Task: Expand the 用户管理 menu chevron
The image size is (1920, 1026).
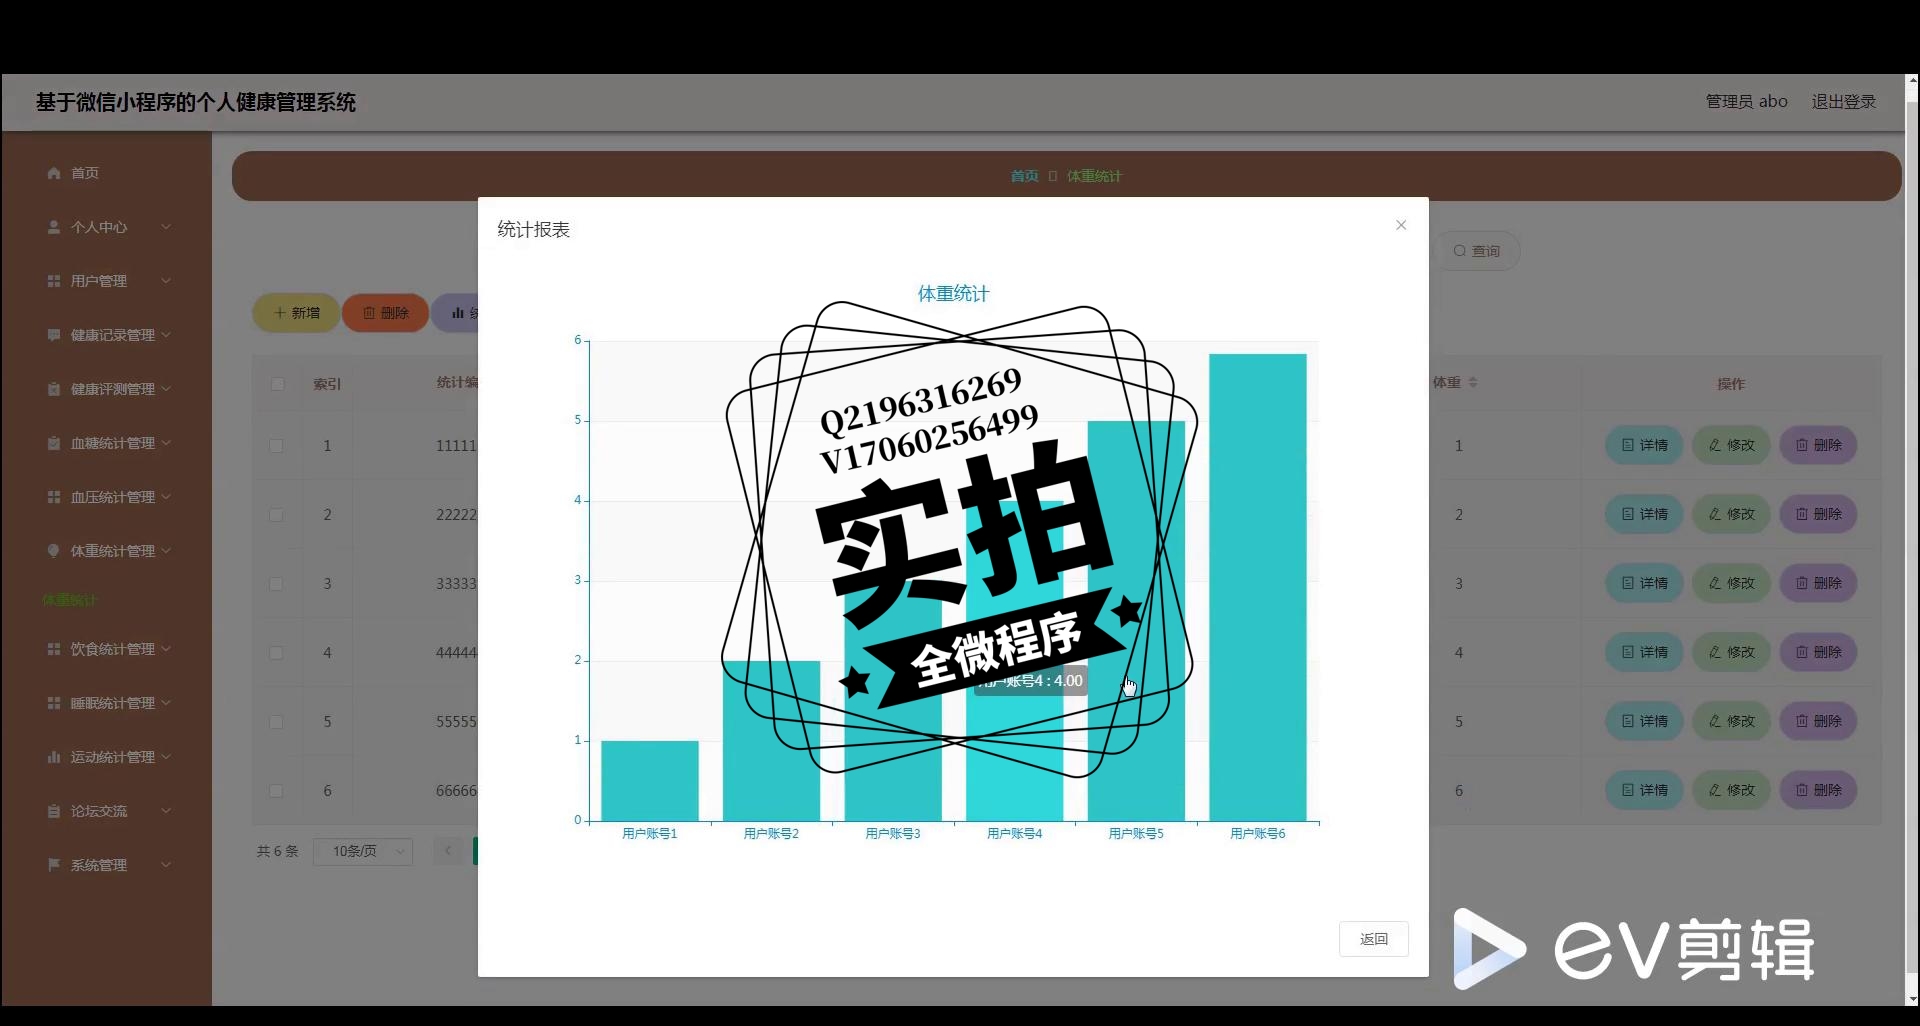Action: 166,281
